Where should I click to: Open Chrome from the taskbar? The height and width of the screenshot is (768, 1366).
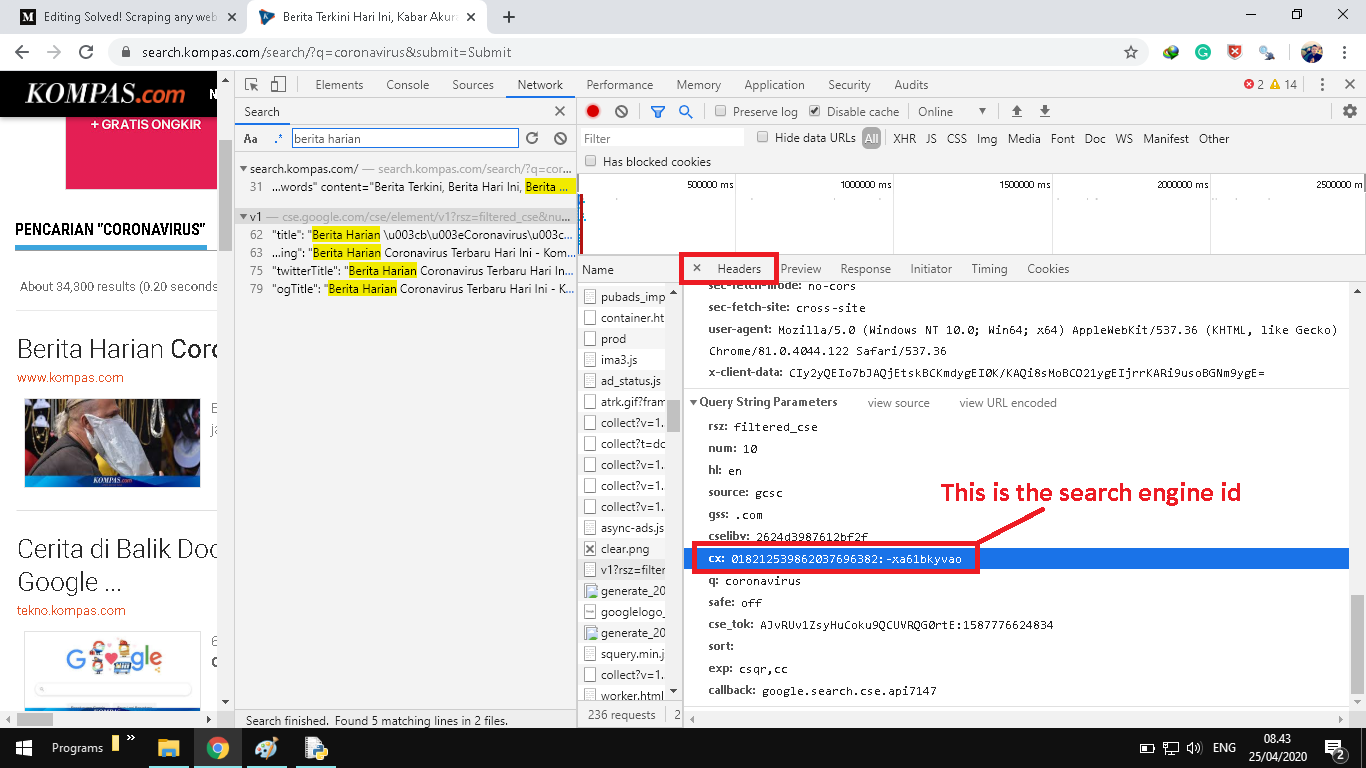218,747
